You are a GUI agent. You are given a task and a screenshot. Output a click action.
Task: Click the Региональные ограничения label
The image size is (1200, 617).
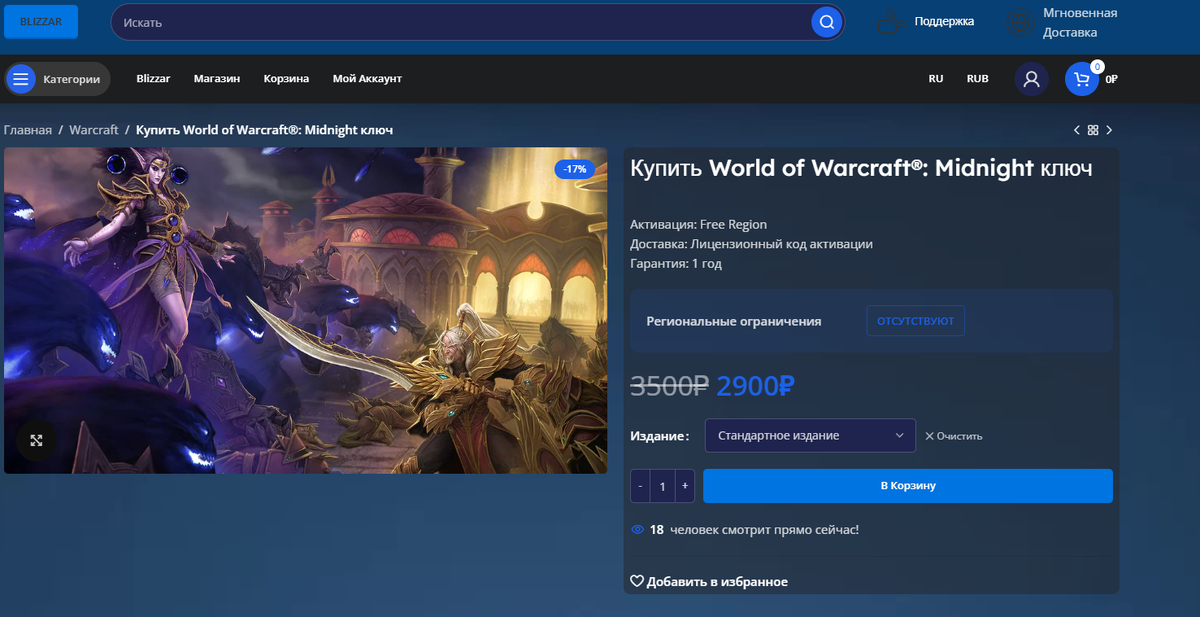[x=734, y=321]
